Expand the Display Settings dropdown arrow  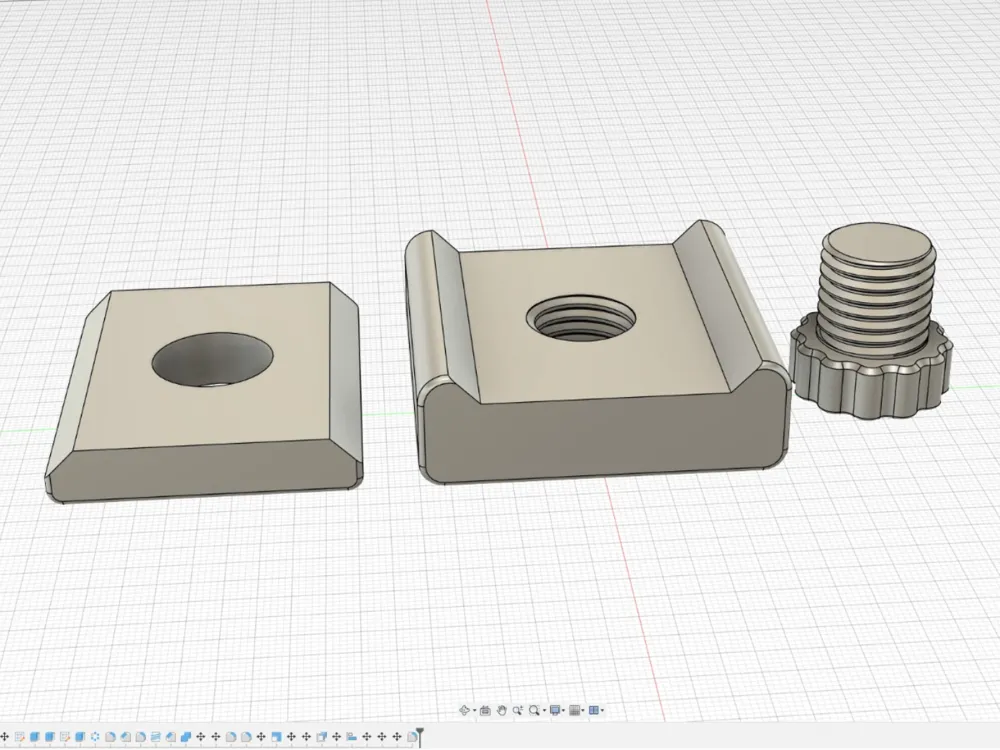tap(563, 710)
